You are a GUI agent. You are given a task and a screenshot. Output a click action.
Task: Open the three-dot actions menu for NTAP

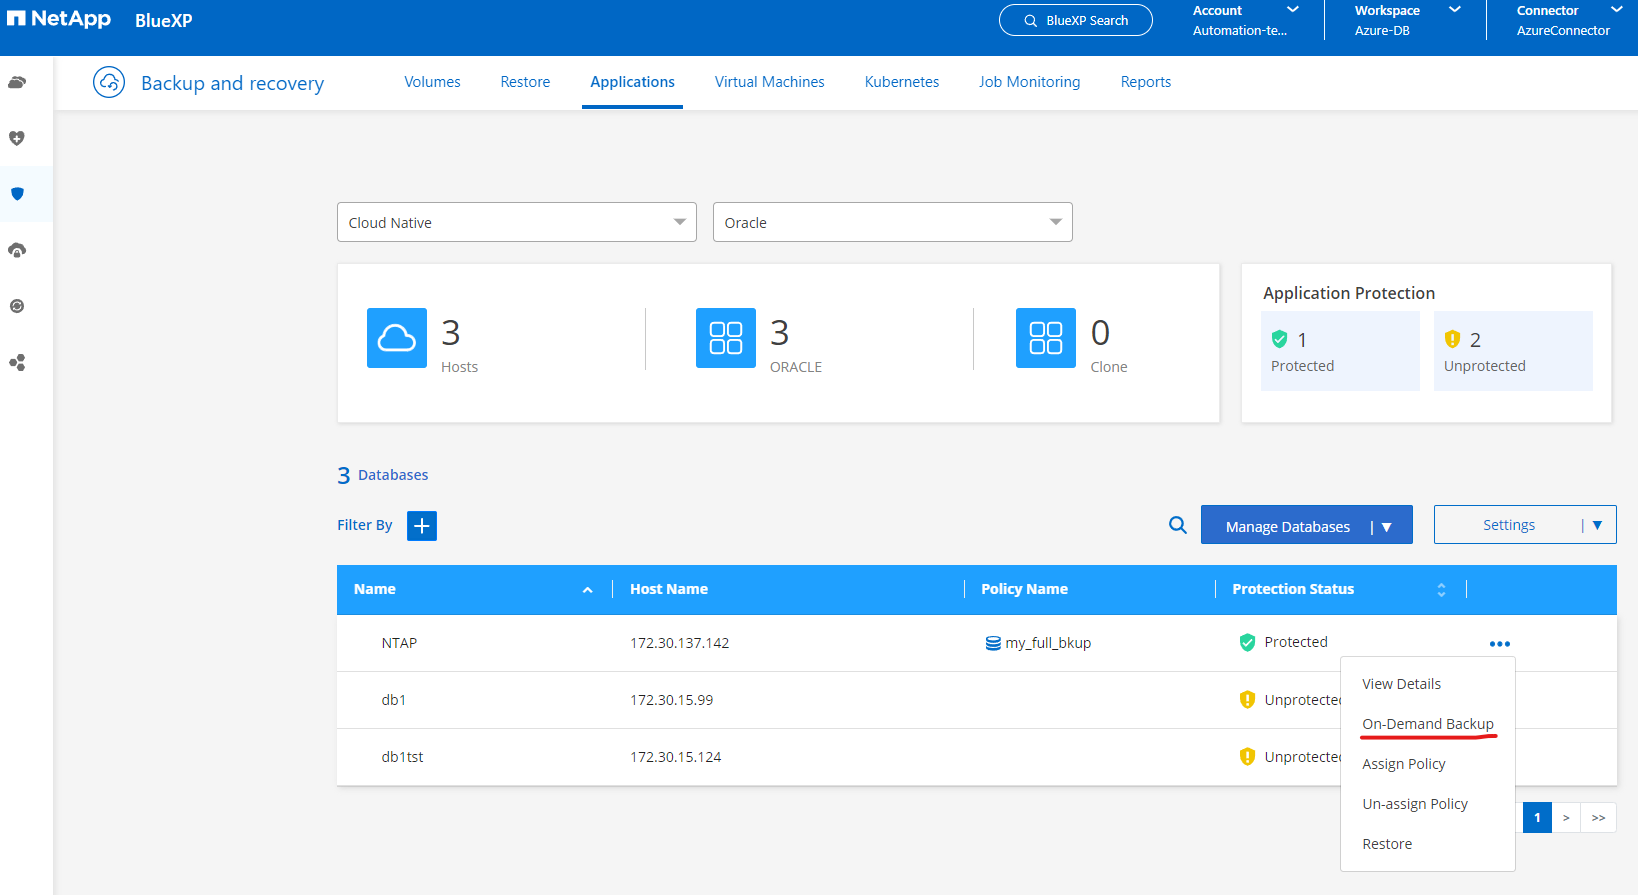1499,644
